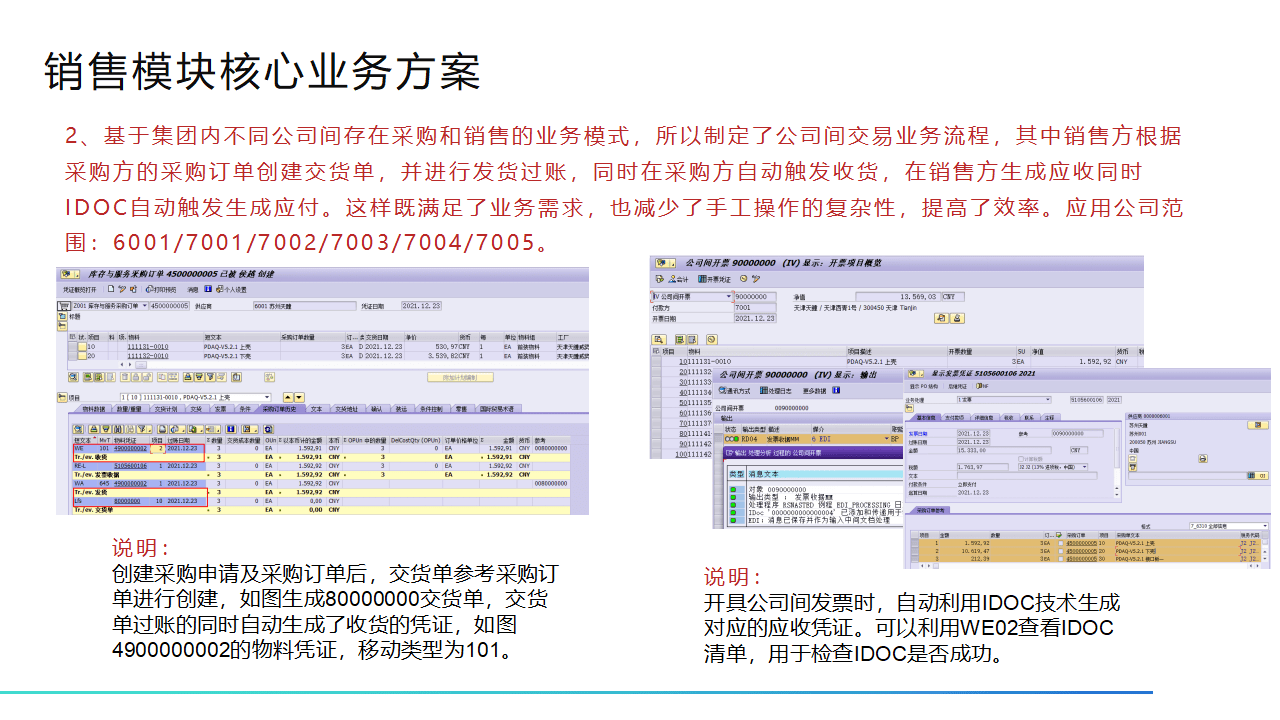1280x720 pixels.
Task: Click the find binoculars icon in history toolbar
Action: pos(118,429)
